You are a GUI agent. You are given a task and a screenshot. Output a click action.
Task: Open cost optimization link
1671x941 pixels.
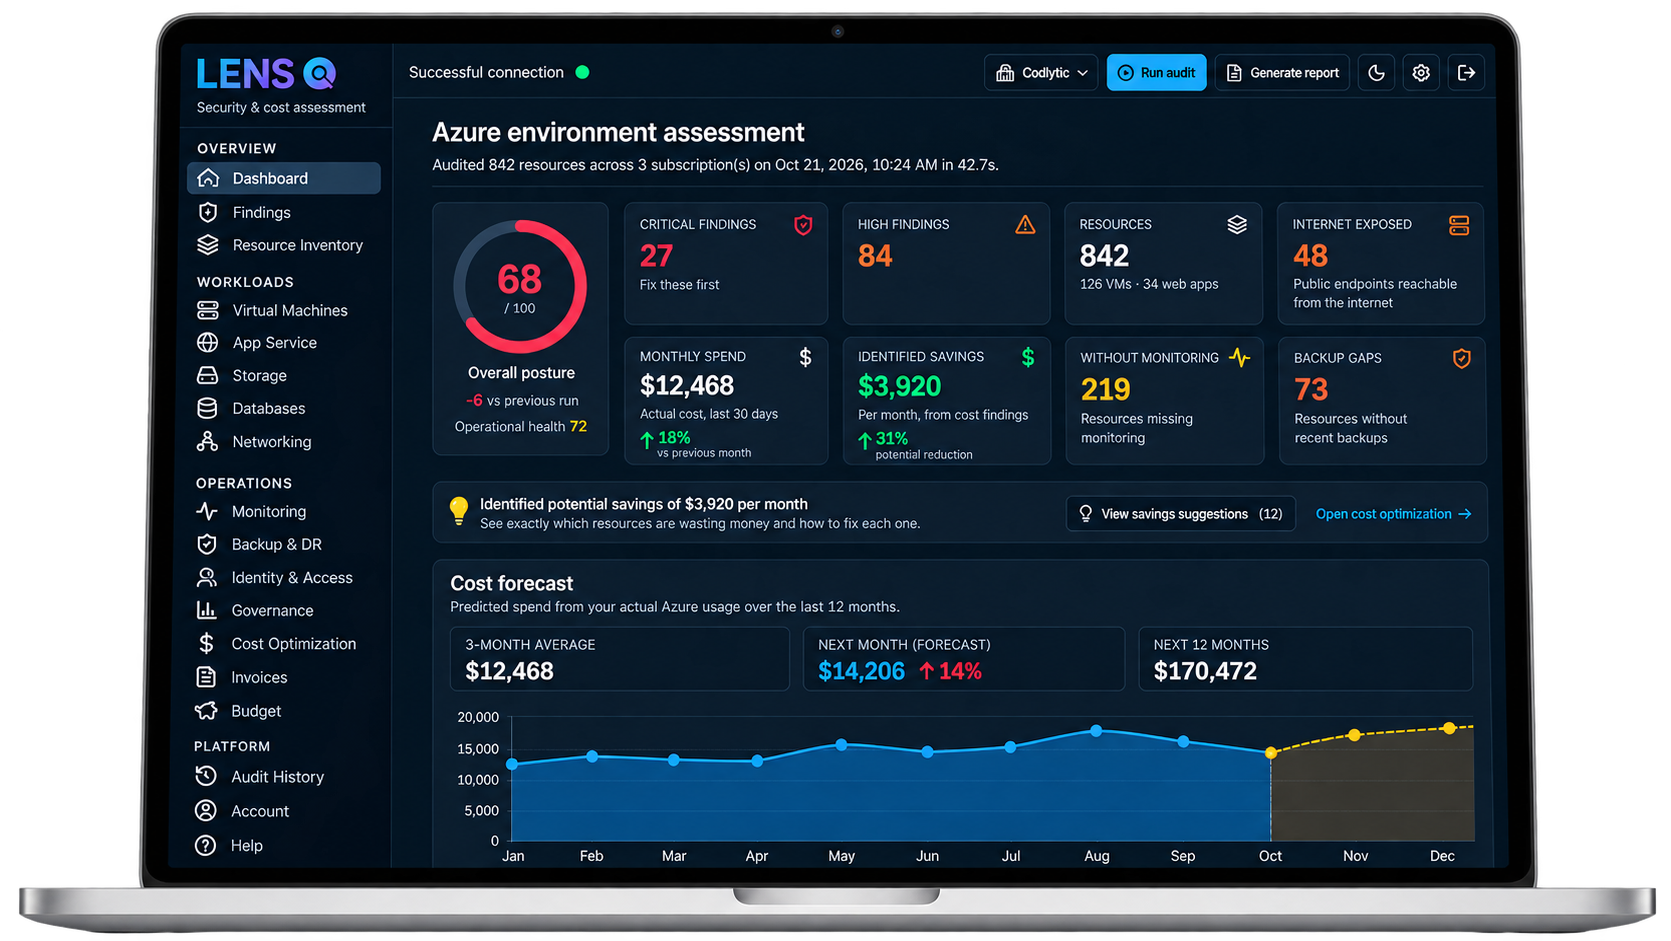click(1393, 514)
